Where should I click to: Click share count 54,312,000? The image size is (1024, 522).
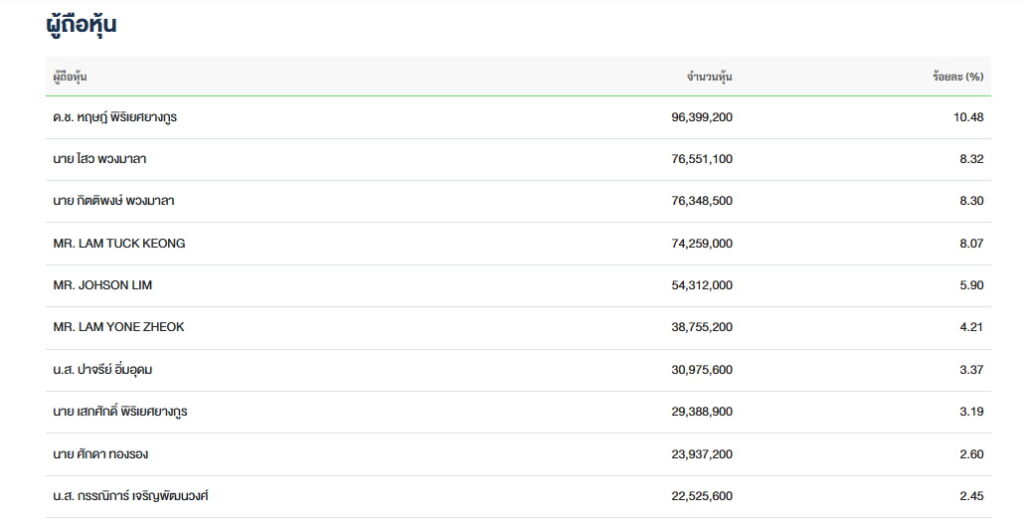pyautogui.click(x=702, y=285)
